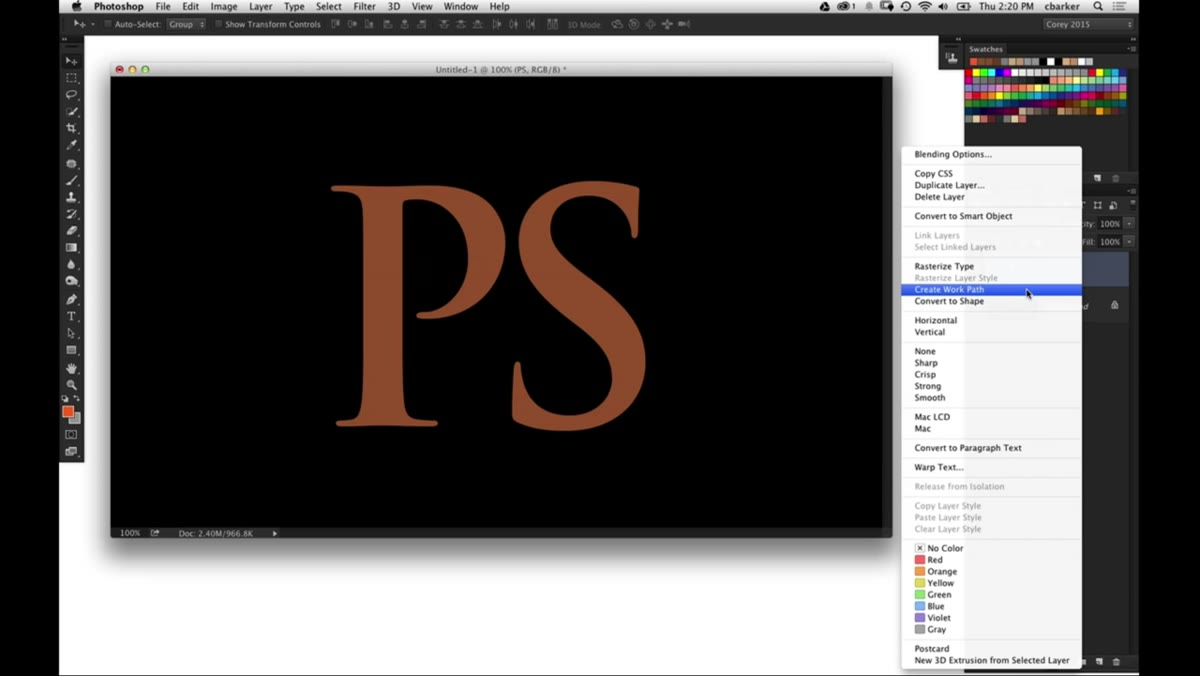Open the Fill 100% dropdown arrow
Image resolution: width=1200 pixels, height=676 pixels.
1129,242
